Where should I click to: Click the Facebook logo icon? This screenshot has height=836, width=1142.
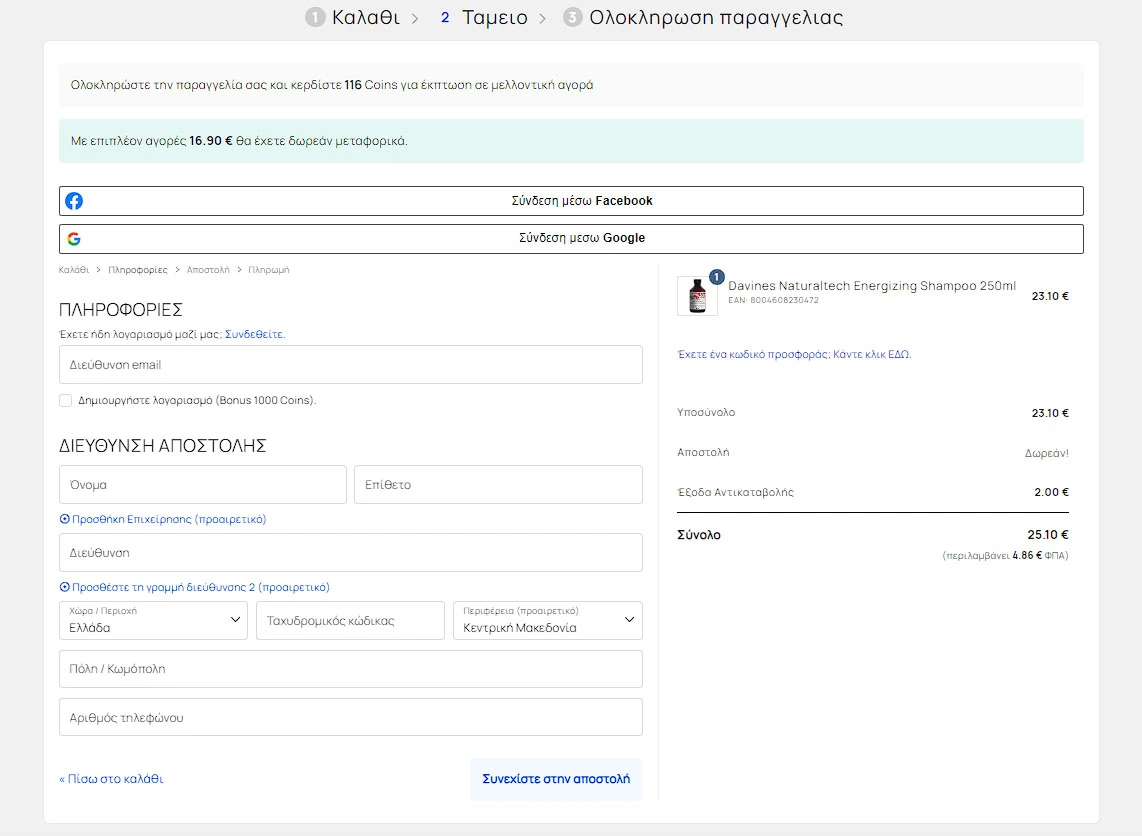click(74, 201)
